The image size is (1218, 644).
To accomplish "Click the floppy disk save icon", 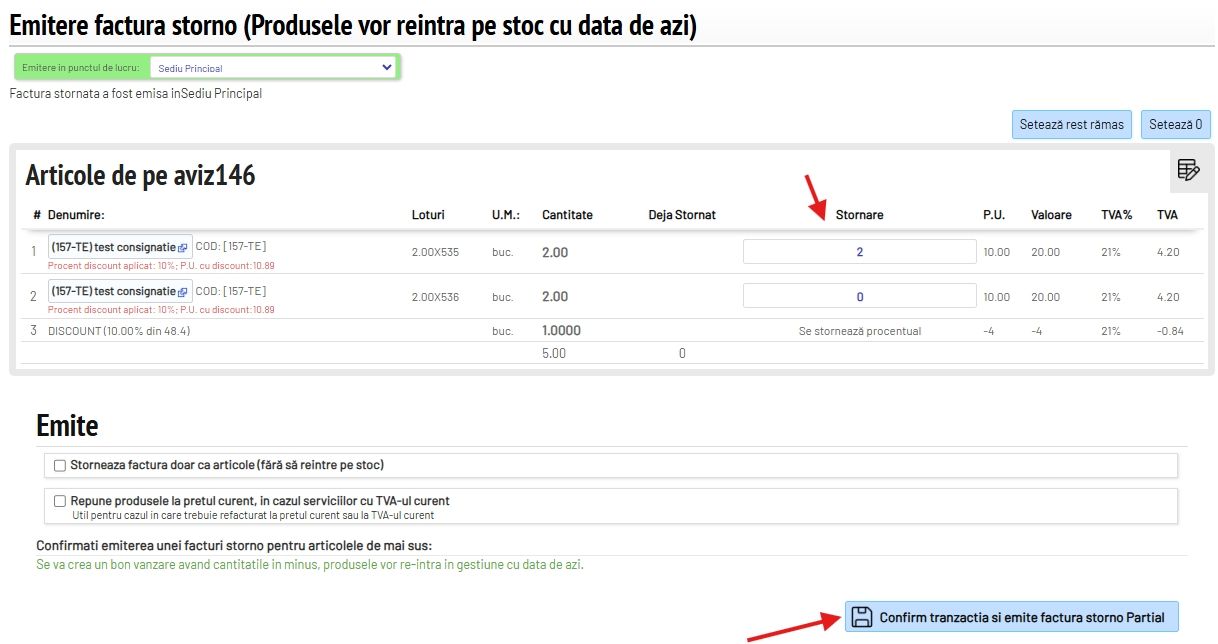I will [x=861, y=617].
